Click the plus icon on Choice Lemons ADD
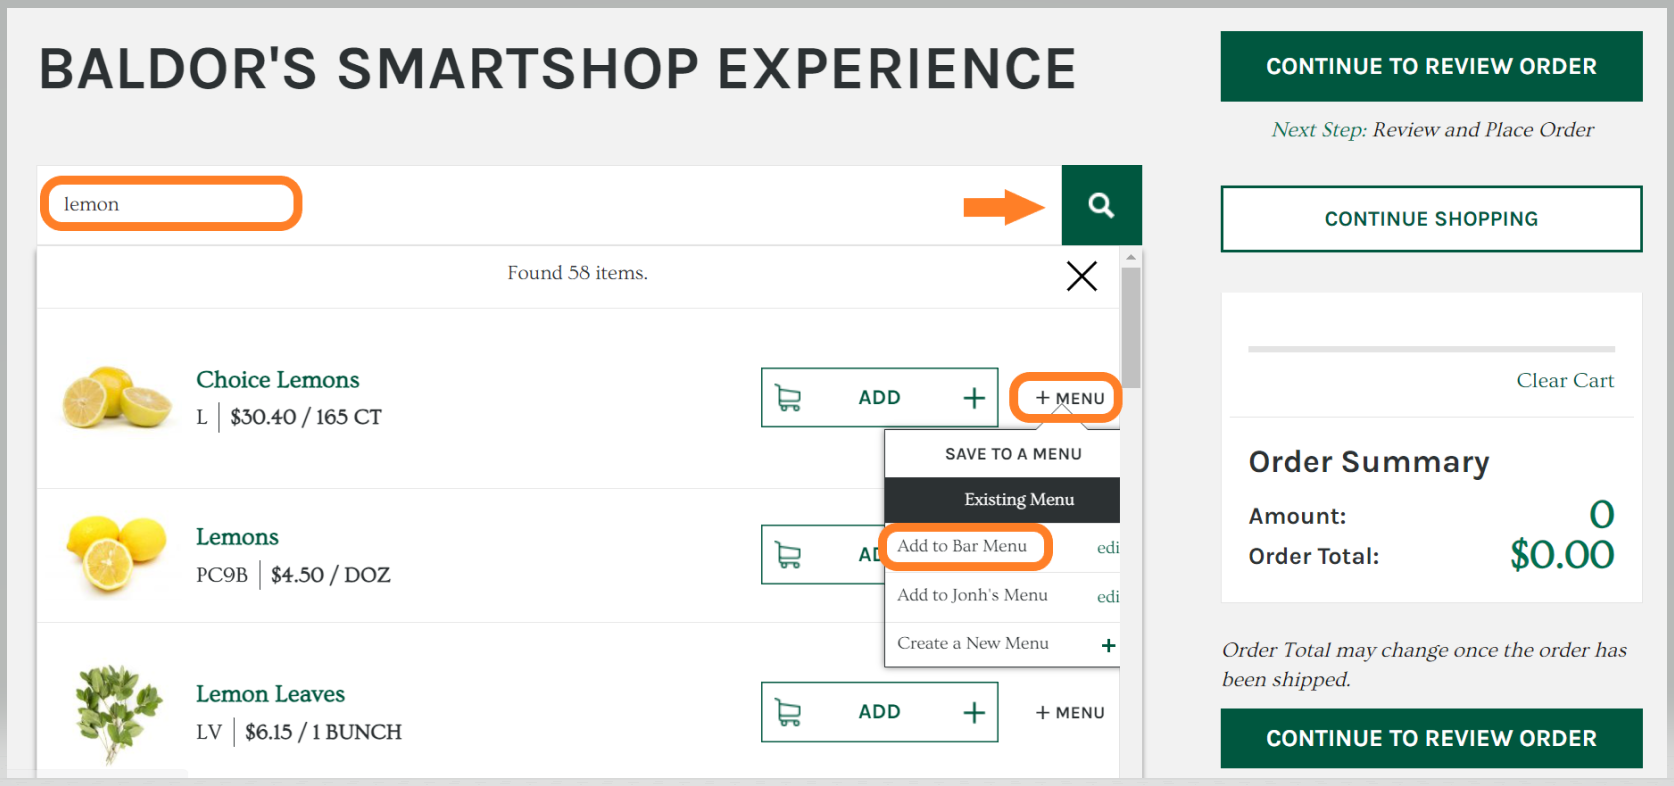The height and width of the screenshot is (786, 1674). [973, 398]
